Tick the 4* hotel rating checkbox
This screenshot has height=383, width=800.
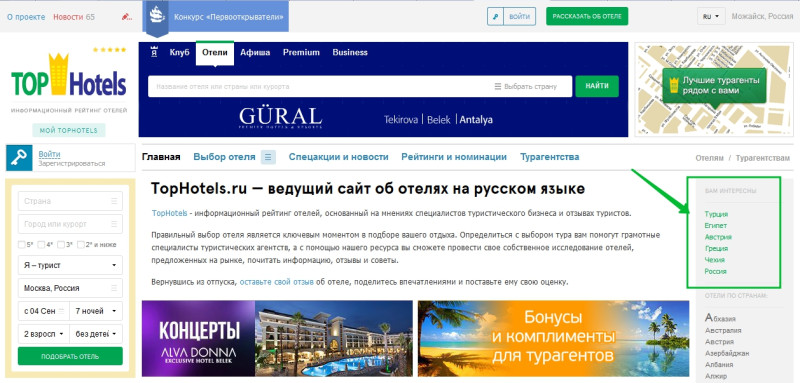point(41,245)
